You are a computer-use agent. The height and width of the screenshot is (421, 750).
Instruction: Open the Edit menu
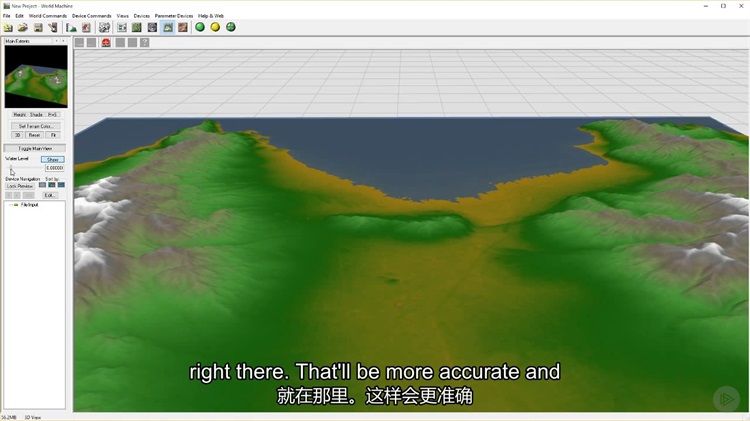pyautogui.click(x=19, y=16)
